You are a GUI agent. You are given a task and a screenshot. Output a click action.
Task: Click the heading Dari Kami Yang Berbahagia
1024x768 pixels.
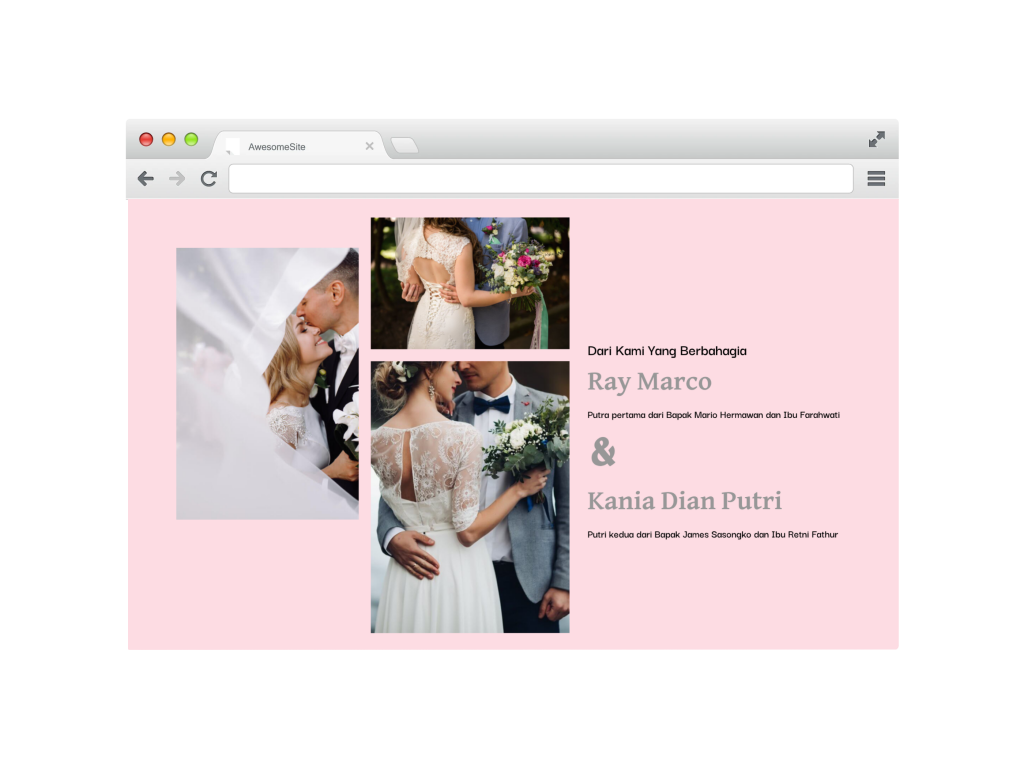(x=667, y=351)
